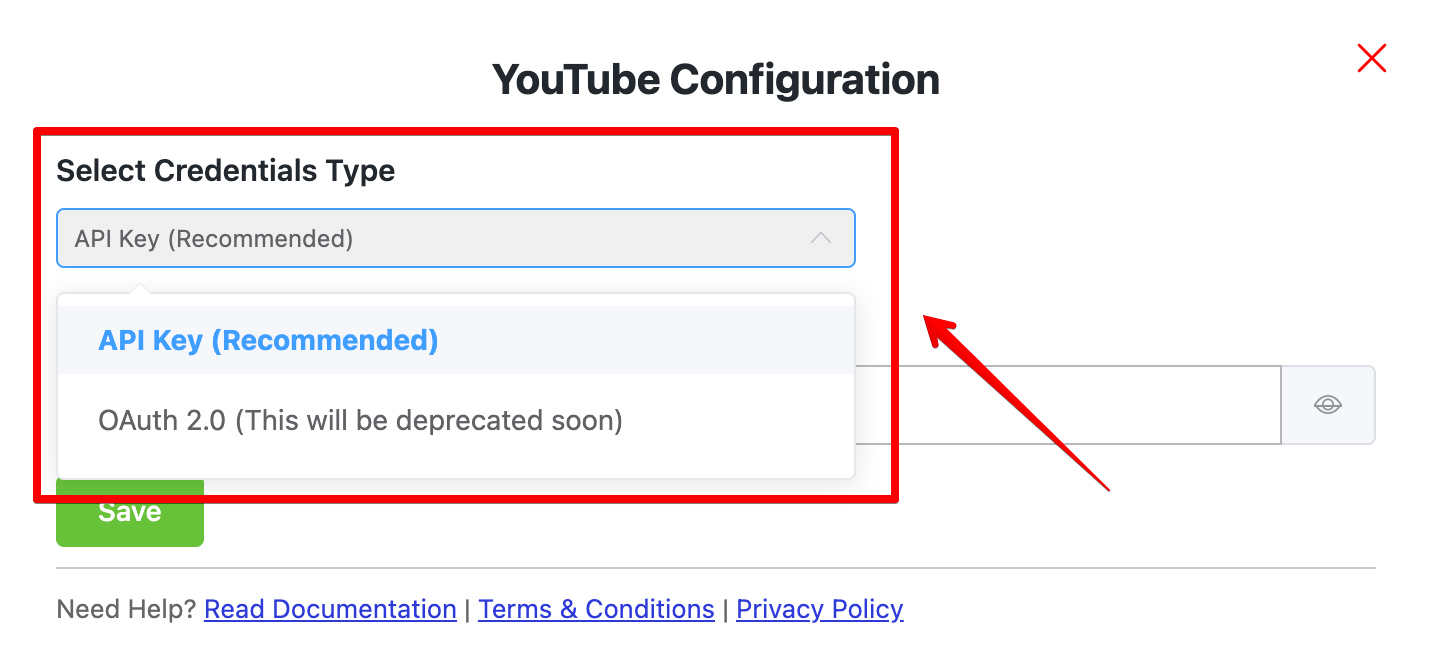Image resolution: width=1430 pixels, height=664 pixels.
Task: Click the pipe separator before Privacy Policy
Action: [x=725, y=609]
